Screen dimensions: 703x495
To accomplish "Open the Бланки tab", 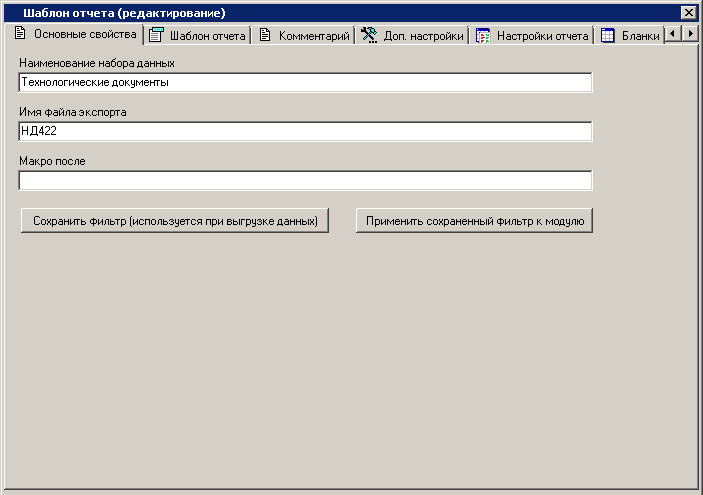I will pos(640,36).
